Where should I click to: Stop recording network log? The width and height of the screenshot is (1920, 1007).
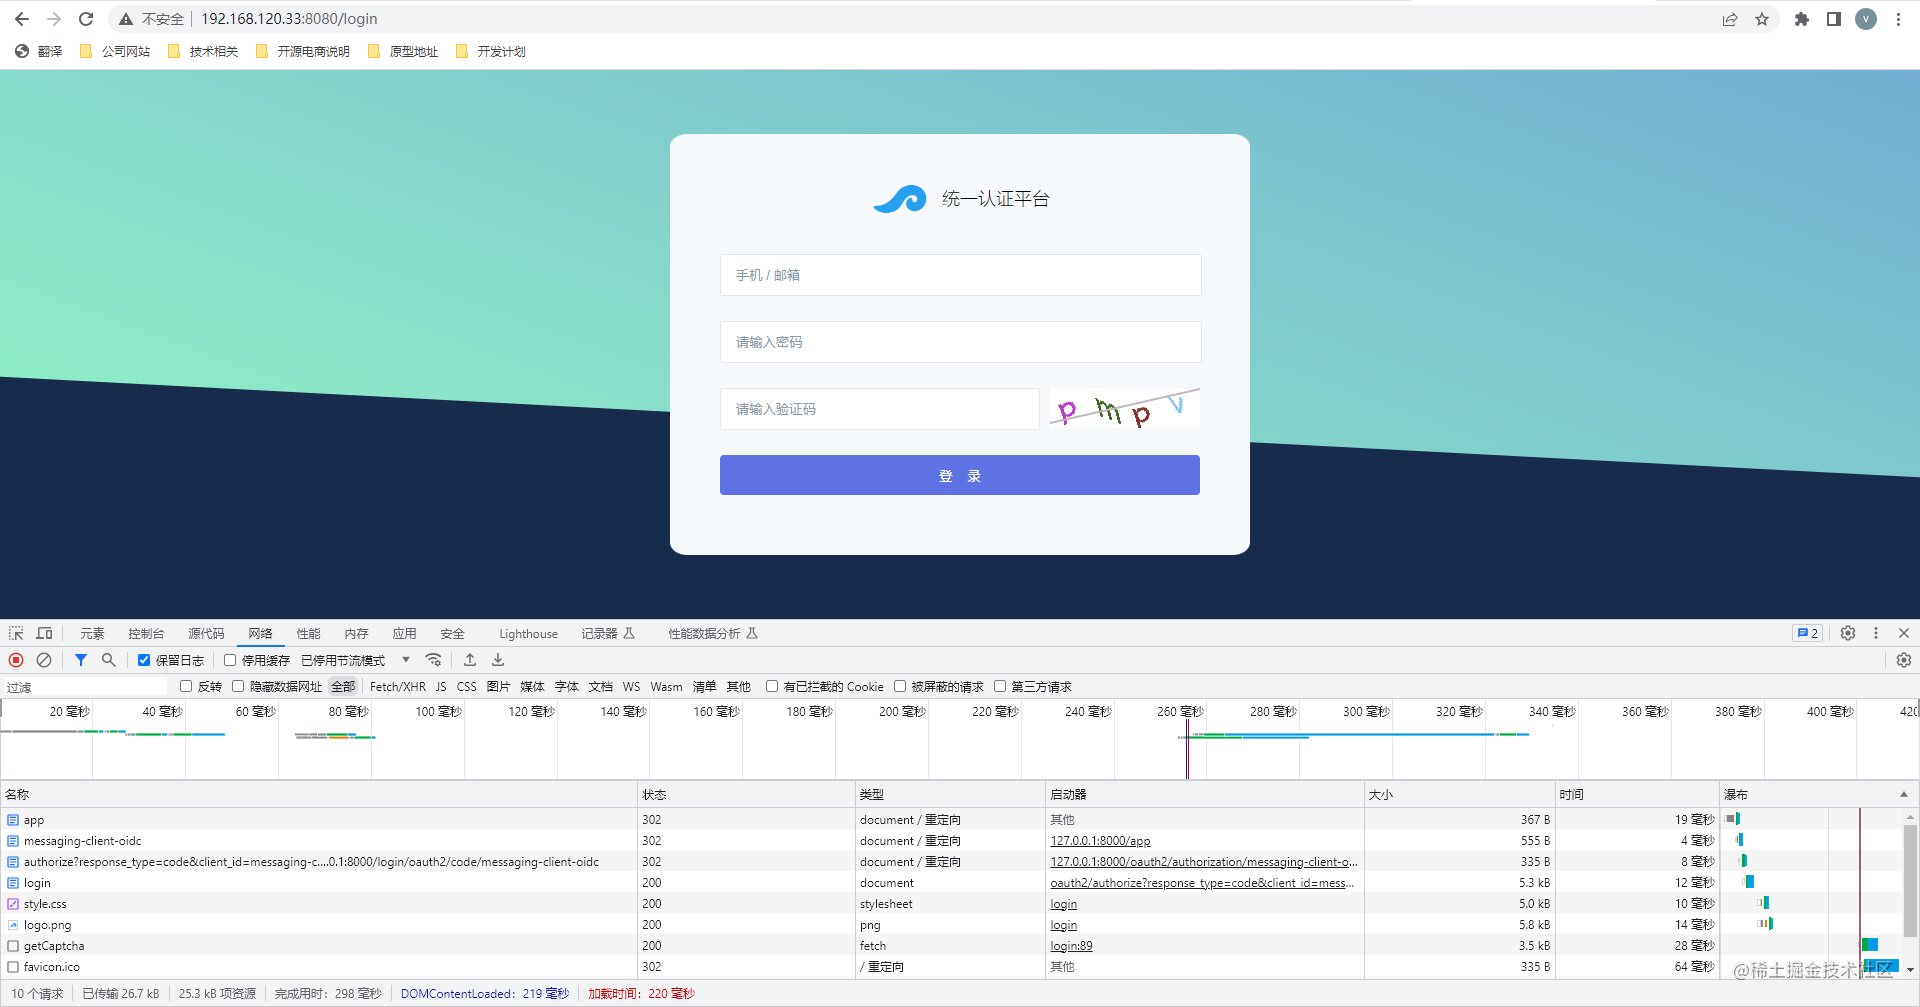pos(16,660)
